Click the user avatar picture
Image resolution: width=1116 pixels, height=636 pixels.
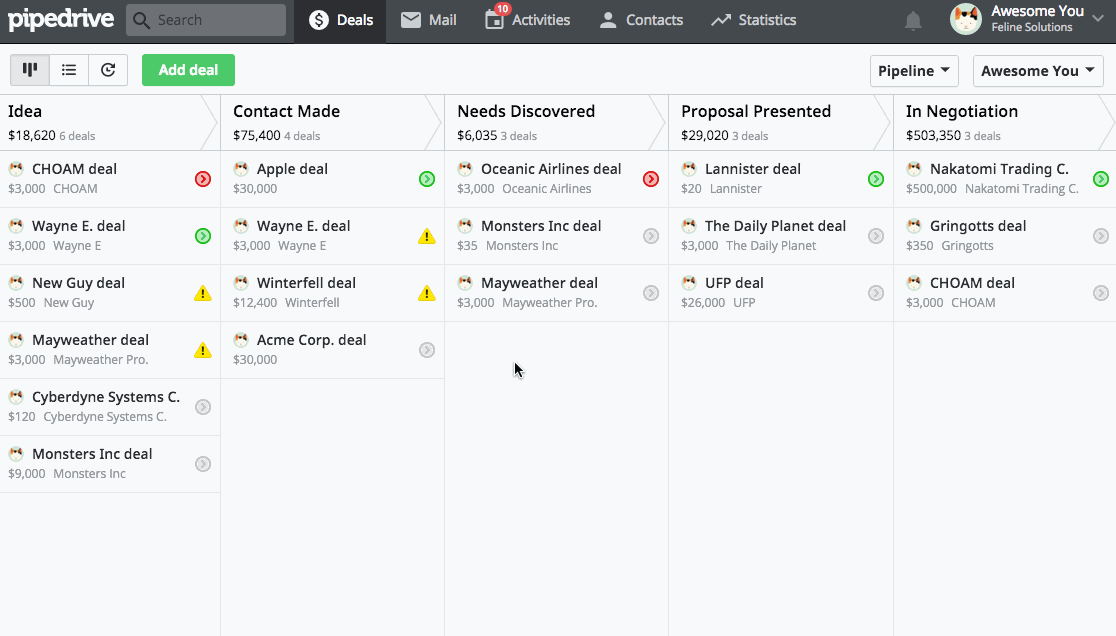(966, 19)
